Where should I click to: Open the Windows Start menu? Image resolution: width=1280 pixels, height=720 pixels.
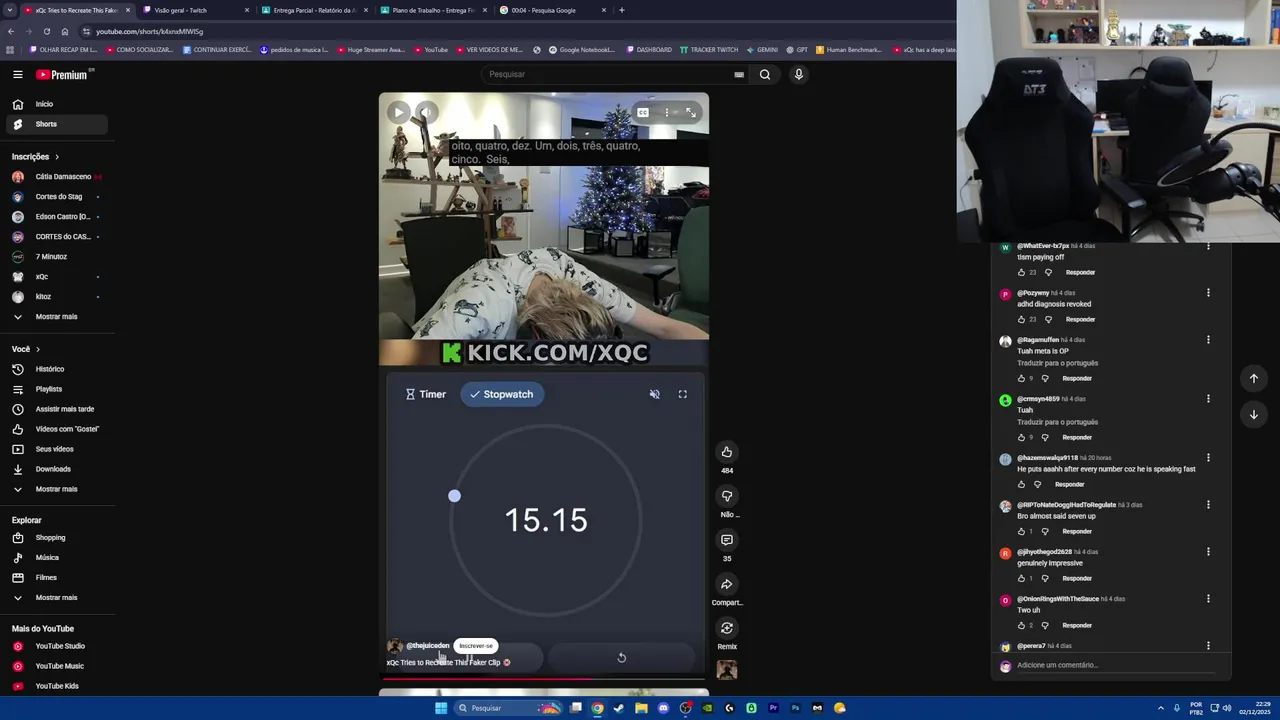(440, 708)
